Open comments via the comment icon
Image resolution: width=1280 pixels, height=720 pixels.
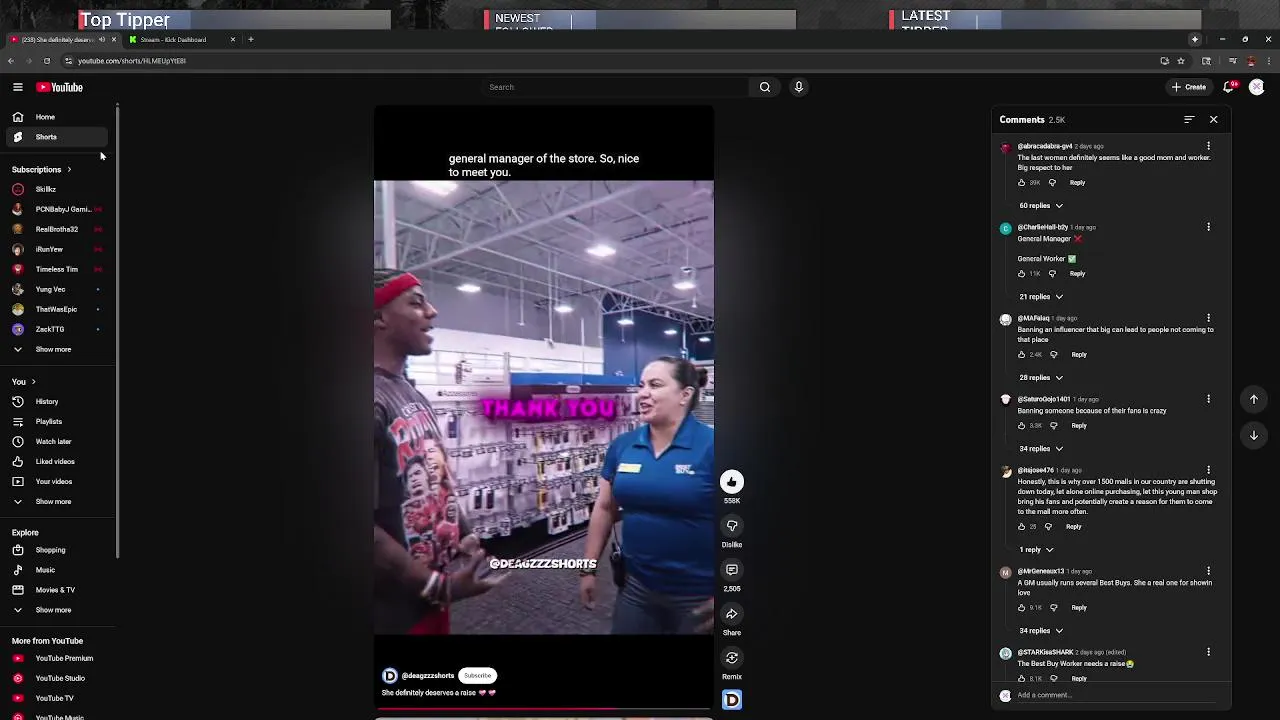pyautogui.click(x=732, y=570)
